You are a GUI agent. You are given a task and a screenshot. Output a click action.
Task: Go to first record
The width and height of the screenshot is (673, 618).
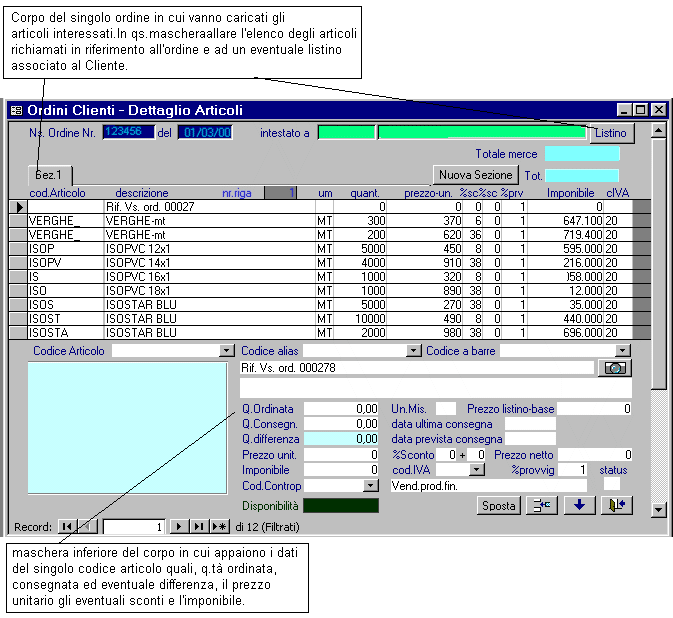pos(67,526)
